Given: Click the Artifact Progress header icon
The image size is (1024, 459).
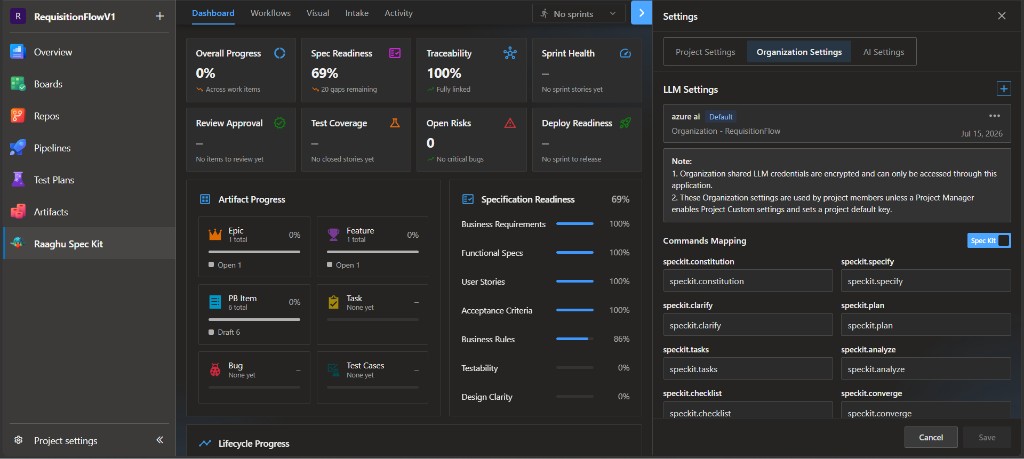Looking at the screenshot, I should (205, 199).
